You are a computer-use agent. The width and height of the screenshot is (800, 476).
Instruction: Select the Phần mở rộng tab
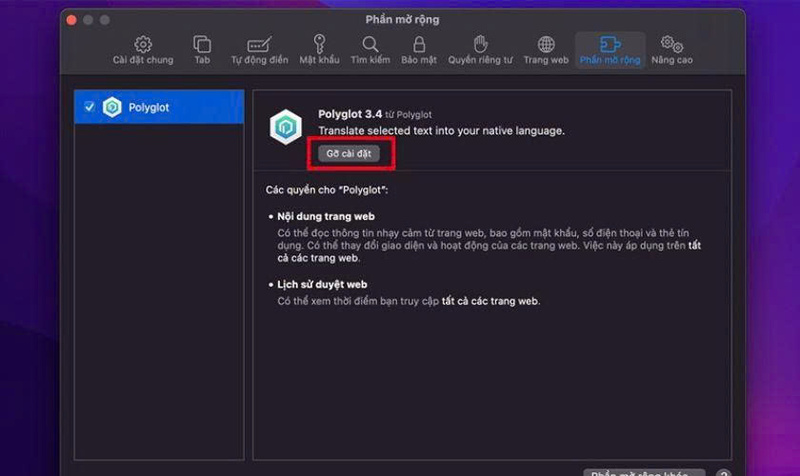(610, 50)
